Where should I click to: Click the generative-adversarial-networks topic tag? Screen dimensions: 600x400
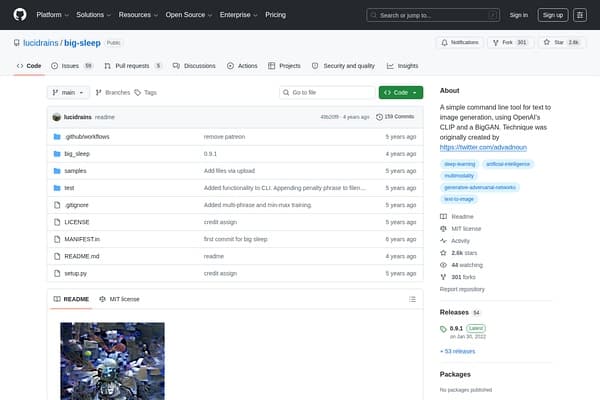tap(479, 187)
